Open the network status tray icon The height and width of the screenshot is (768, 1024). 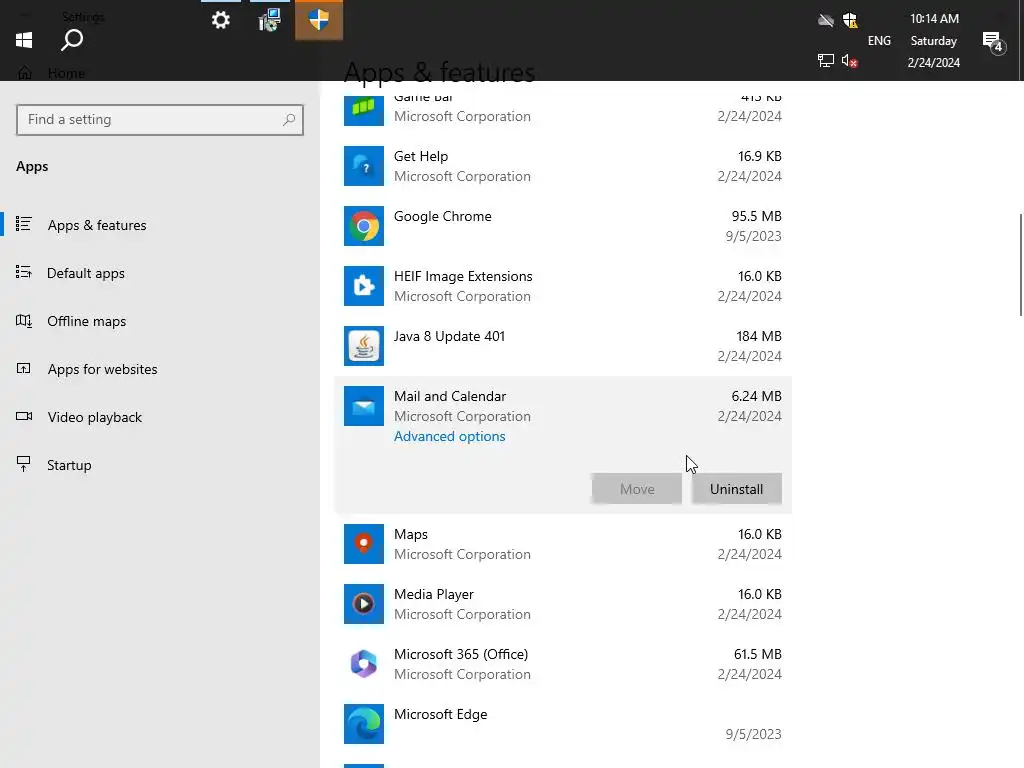(825, 61)
